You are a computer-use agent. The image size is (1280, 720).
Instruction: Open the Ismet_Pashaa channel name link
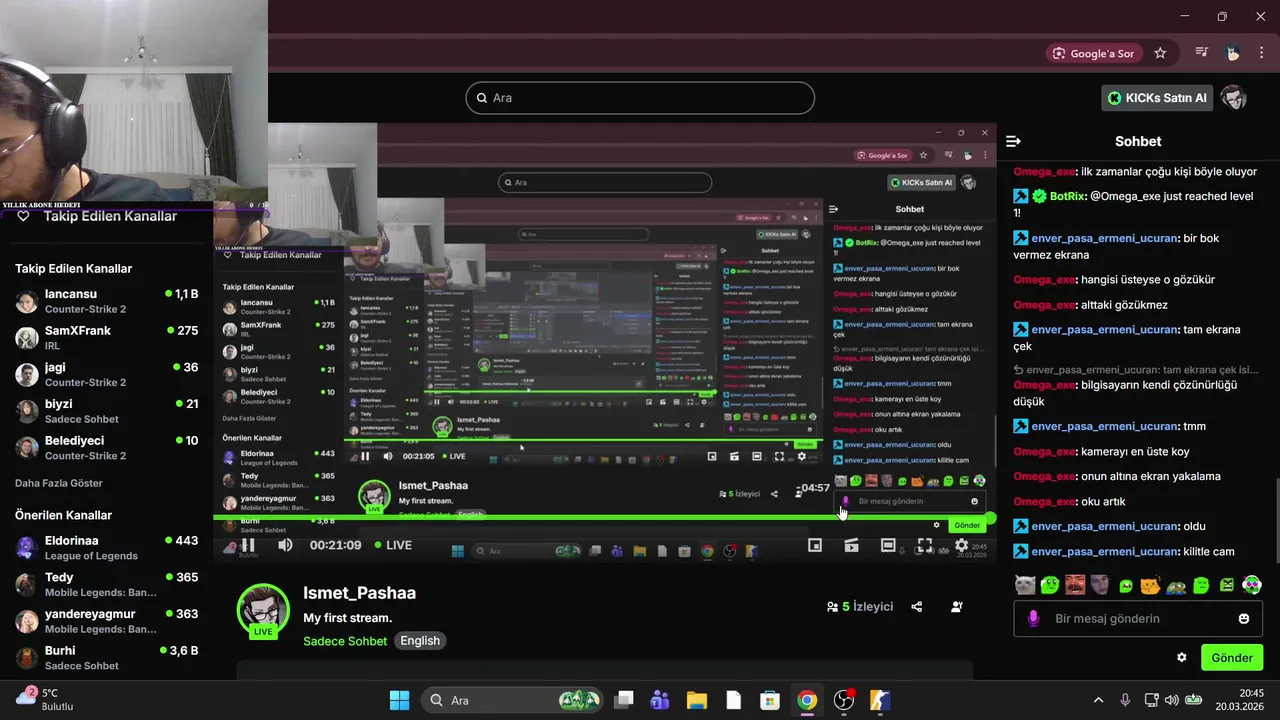point(359,593)
